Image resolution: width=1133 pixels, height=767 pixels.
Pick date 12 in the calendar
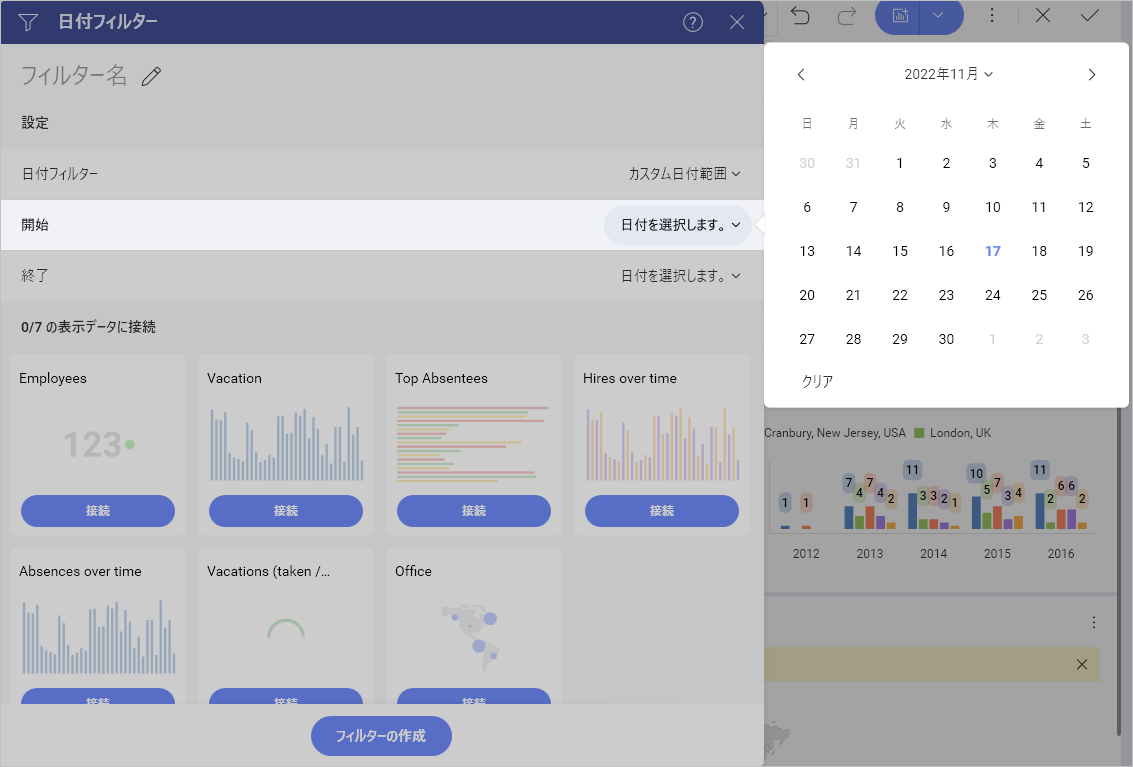[x=1085, y=207]
